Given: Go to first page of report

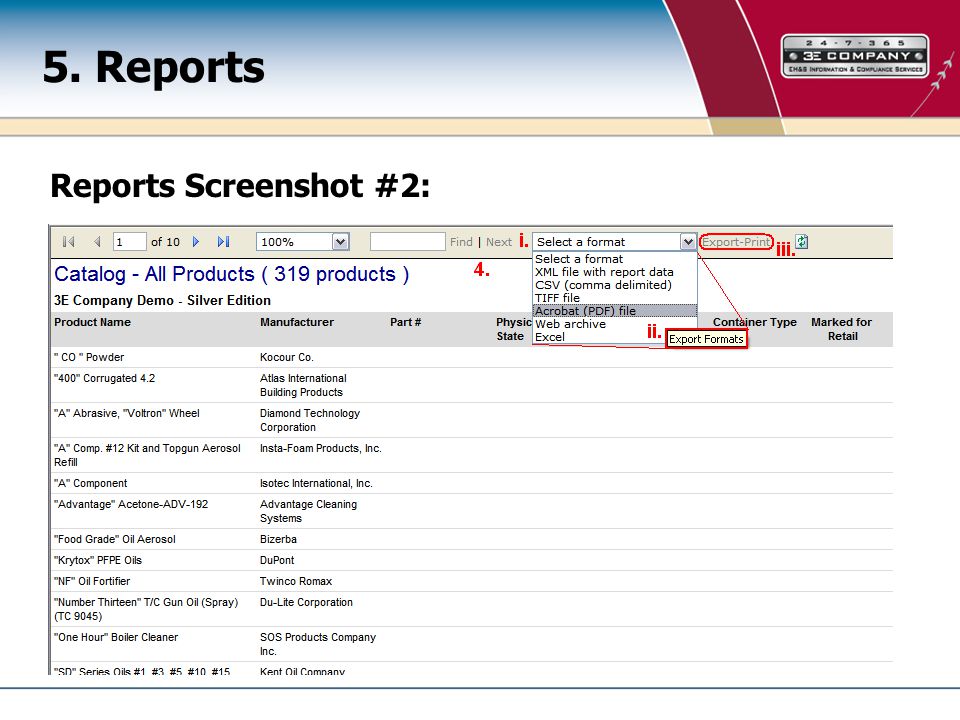Looking at the screenshot, I should (x=69, y=242).
